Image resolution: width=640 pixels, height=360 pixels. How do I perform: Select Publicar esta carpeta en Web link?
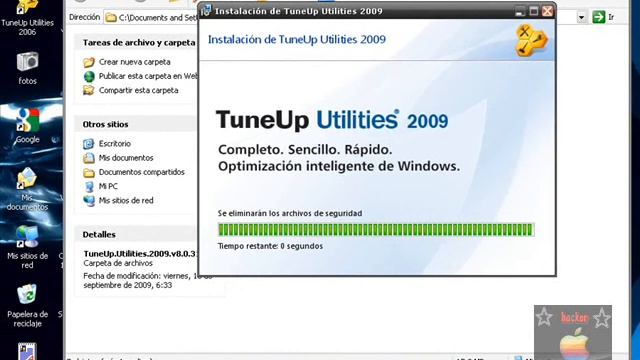pyautogui.click(x=148, y=76)
